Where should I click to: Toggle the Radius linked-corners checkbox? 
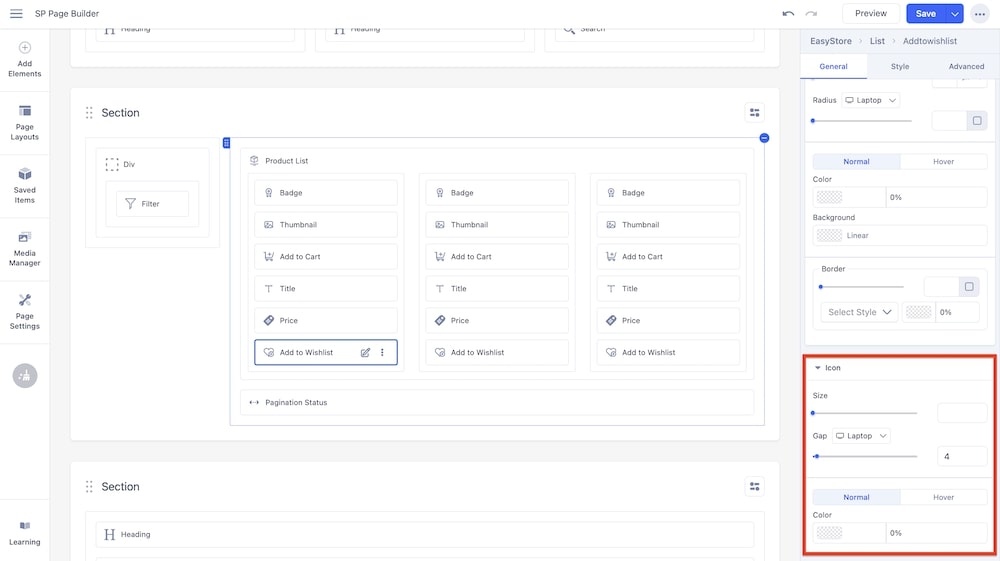[976, 121]
